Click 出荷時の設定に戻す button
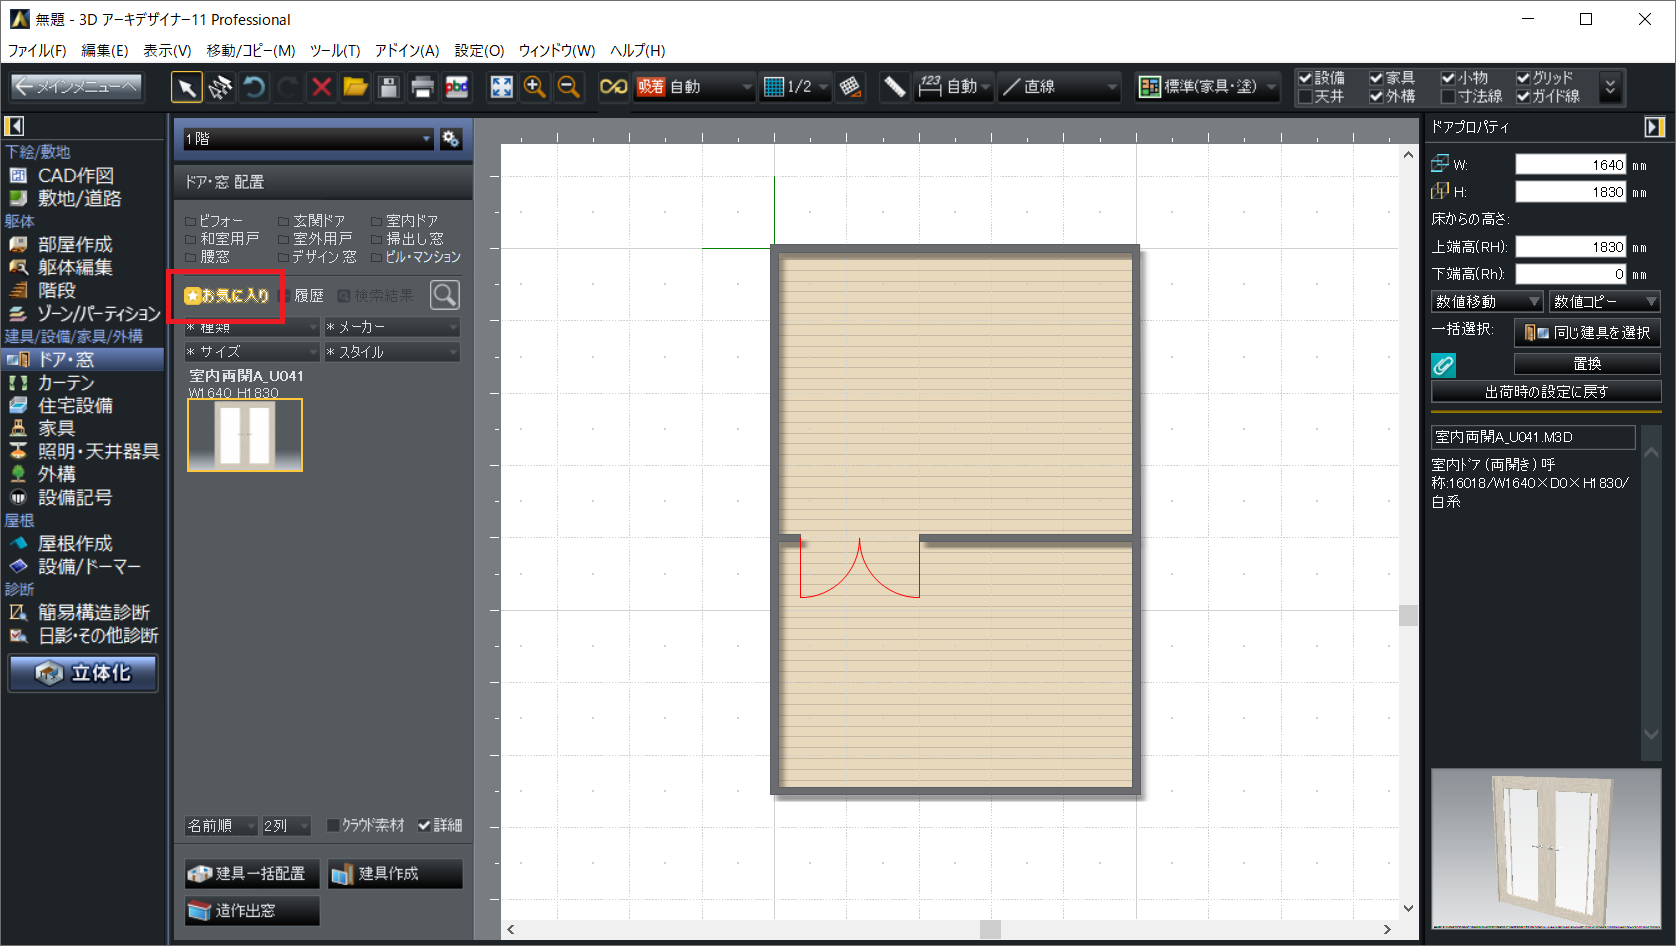Image resolution: width=1676 pixels, height=946 pixels. 1545,392
